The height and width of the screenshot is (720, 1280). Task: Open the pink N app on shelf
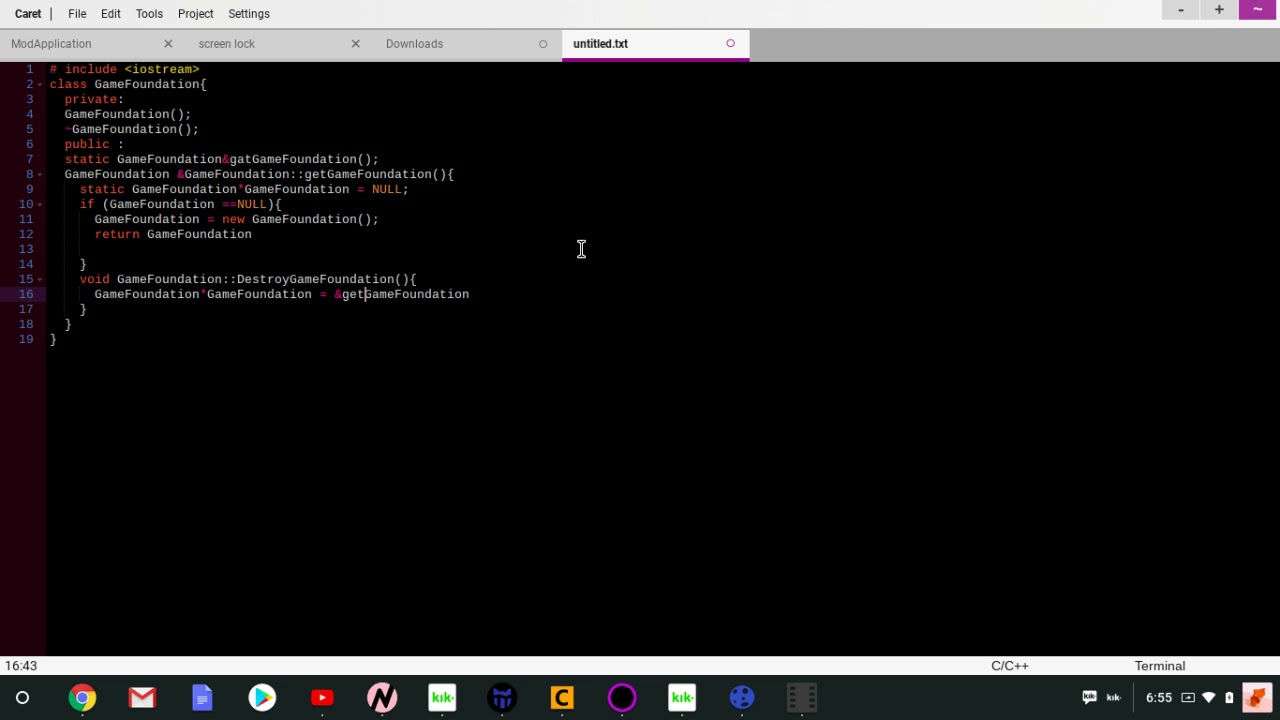point(382,697)
